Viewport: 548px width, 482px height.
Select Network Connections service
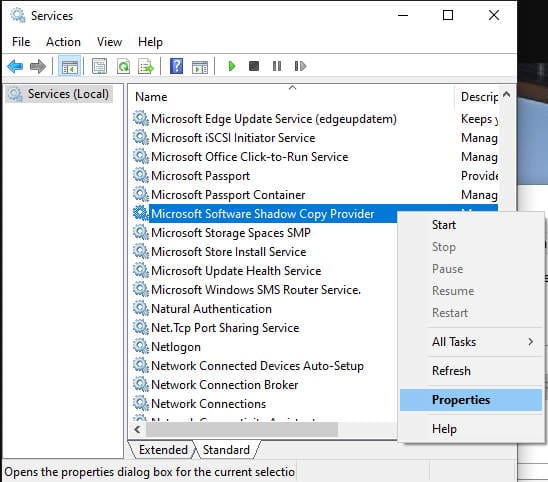coord(208,404)
